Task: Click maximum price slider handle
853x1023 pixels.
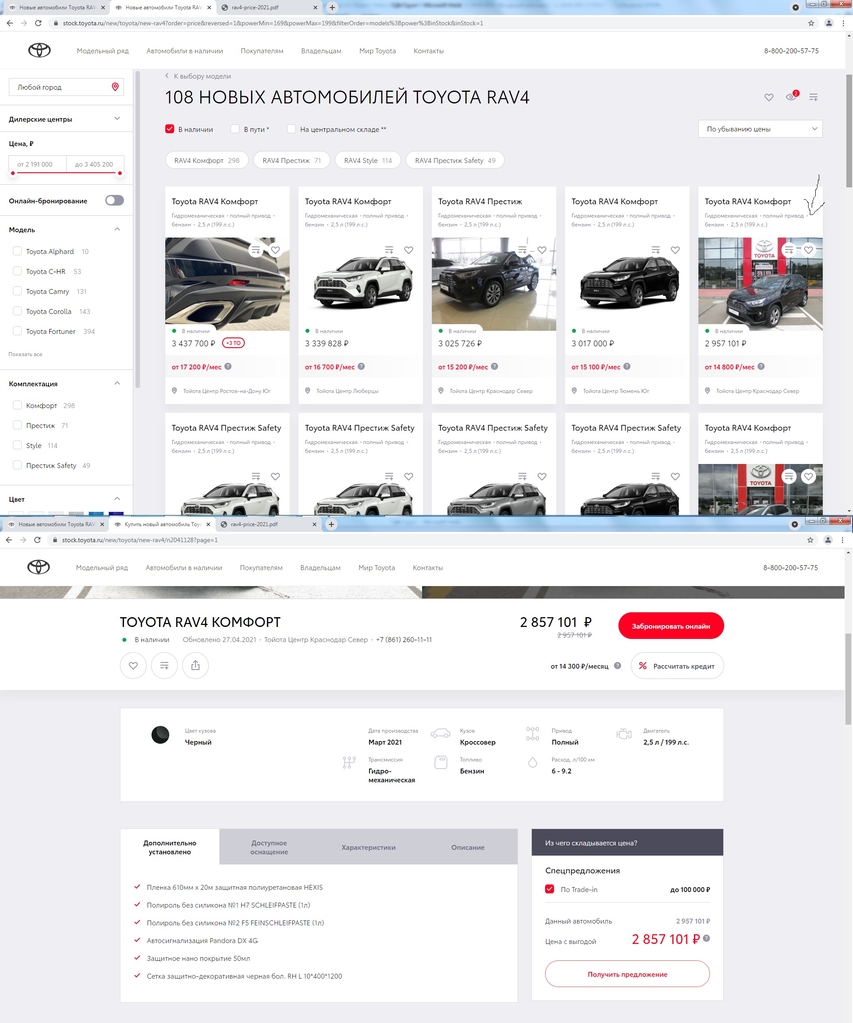Action: [120, 173]
